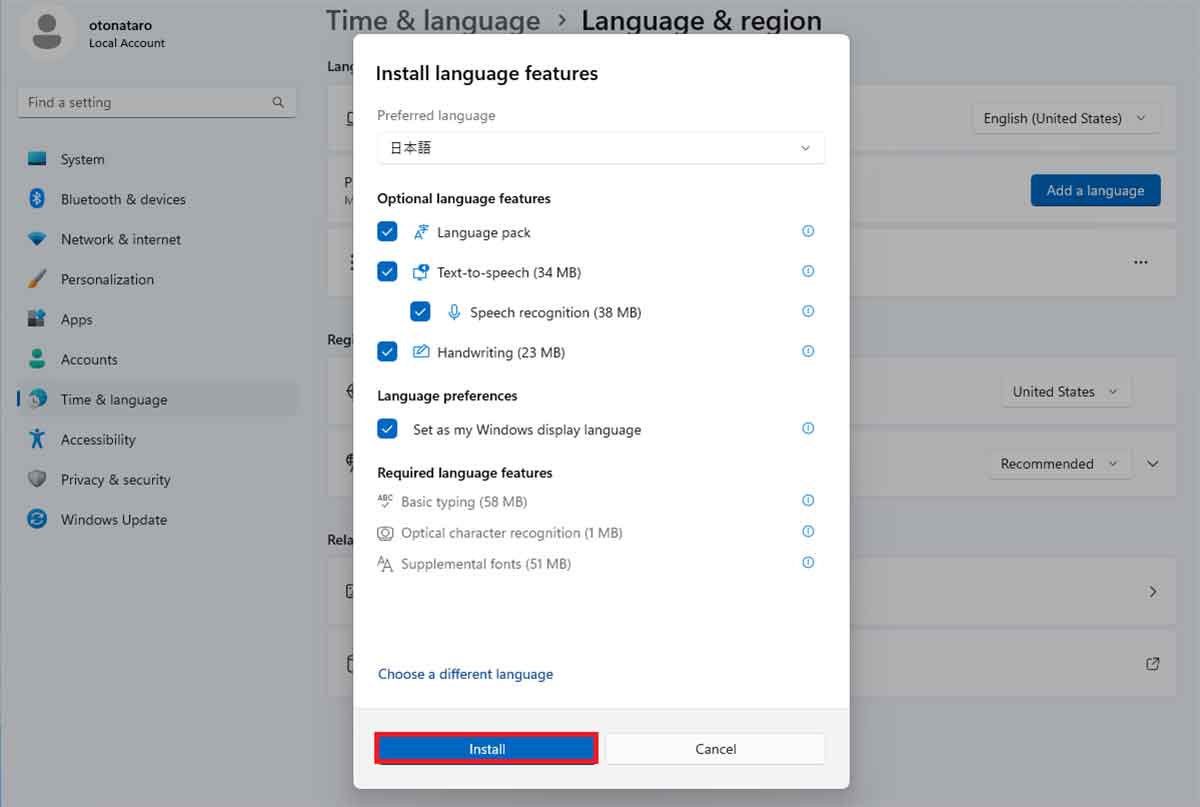Image resolution: width=1200 pixels, height=807 pixels.
Task: Click the external link icon in background page
Action: [1153, 663]
